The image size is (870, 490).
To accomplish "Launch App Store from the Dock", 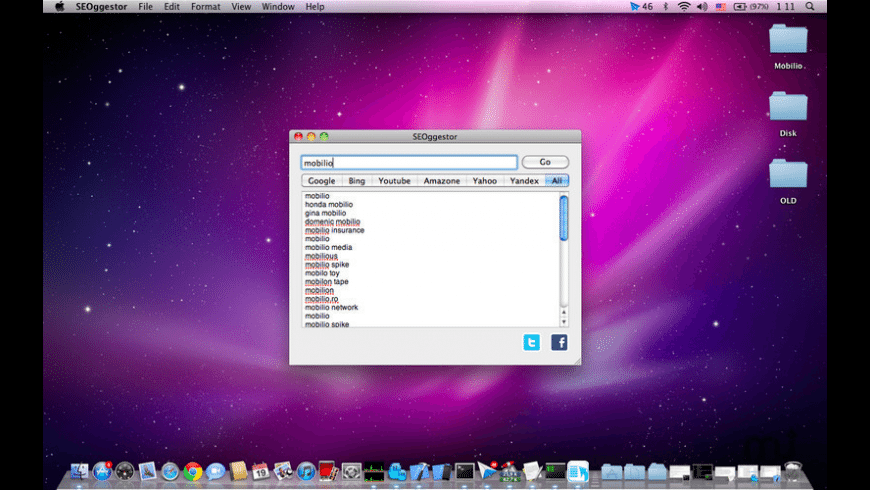I will (102, 472).
